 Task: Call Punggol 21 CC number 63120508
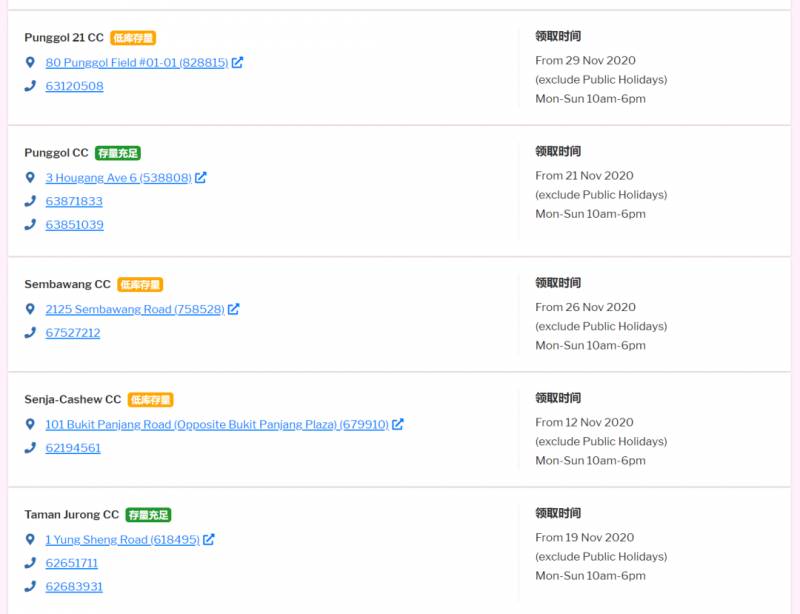(74, 86)
